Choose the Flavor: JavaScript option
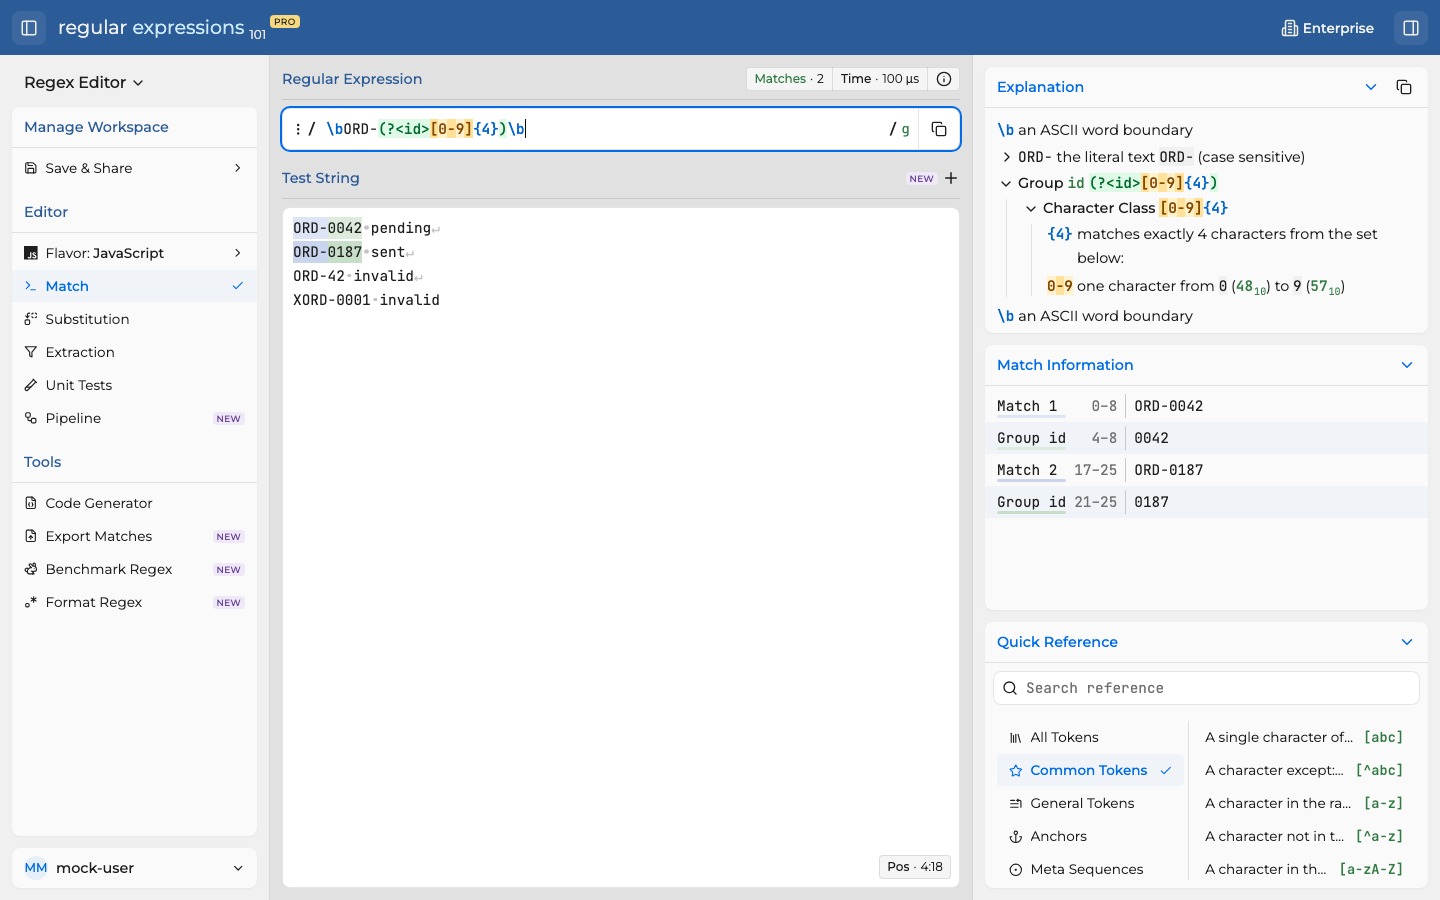This screenshot has height=900, width=1440. [134, 253]
